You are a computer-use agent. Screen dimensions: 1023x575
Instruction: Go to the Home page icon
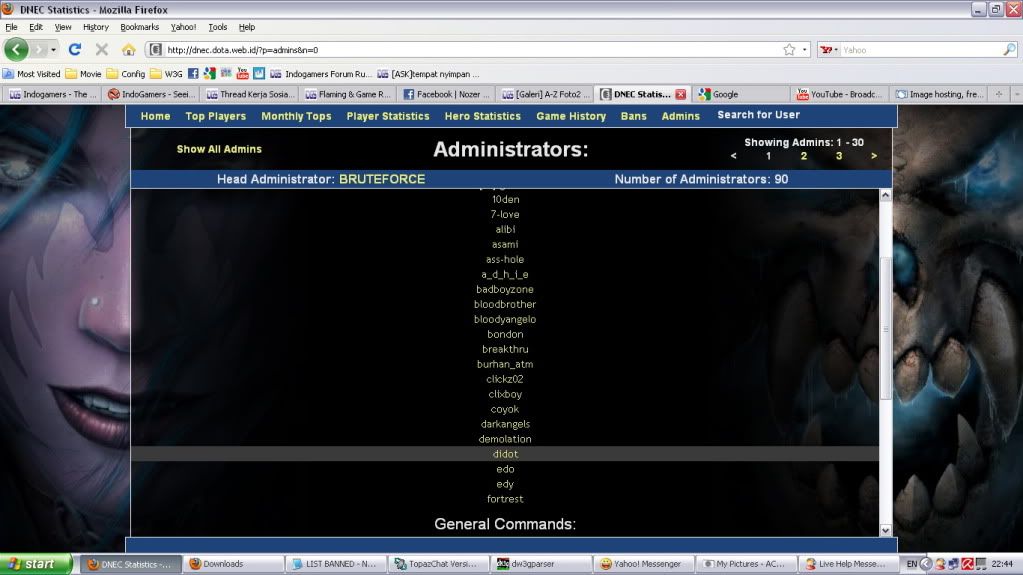coord(129,50)
